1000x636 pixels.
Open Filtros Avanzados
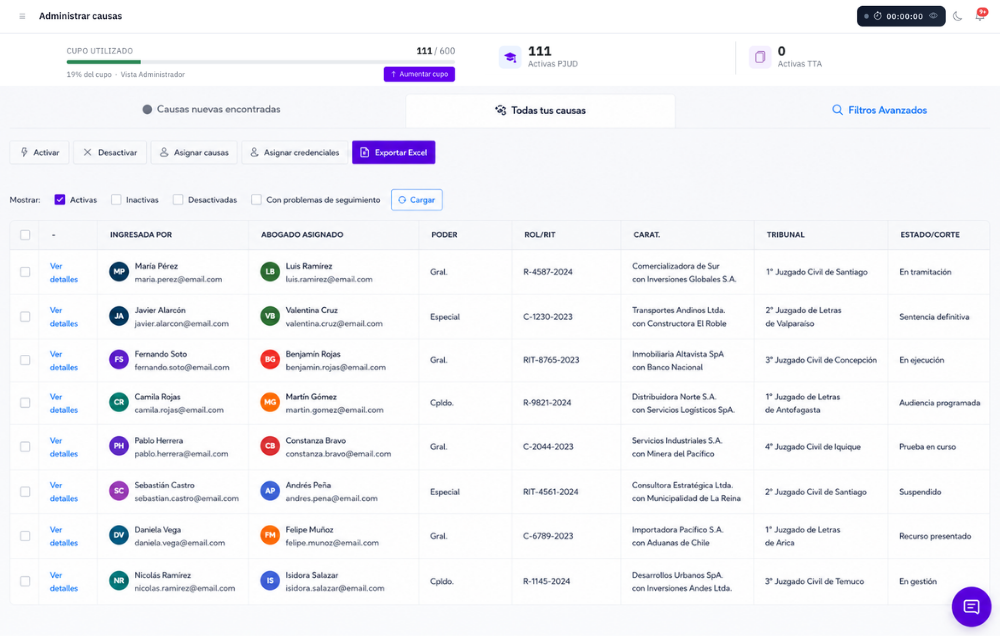[879, 110]
